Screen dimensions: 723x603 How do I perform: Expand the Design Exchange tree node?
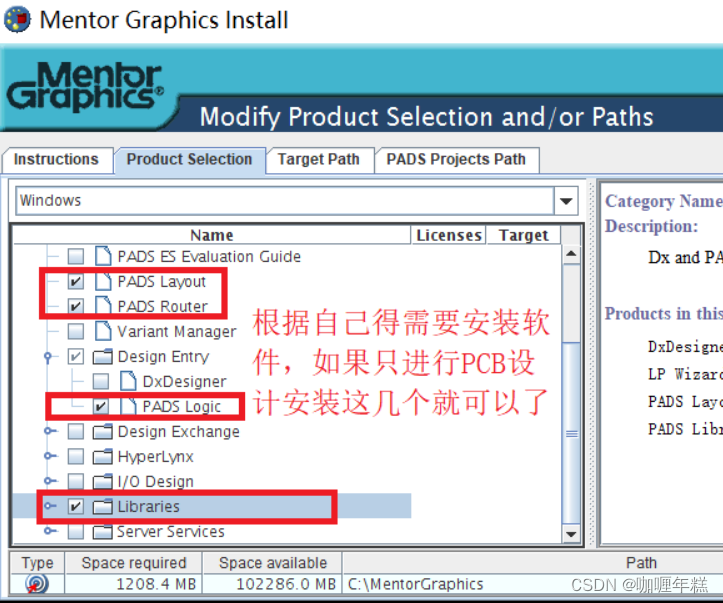pos(50,431)
